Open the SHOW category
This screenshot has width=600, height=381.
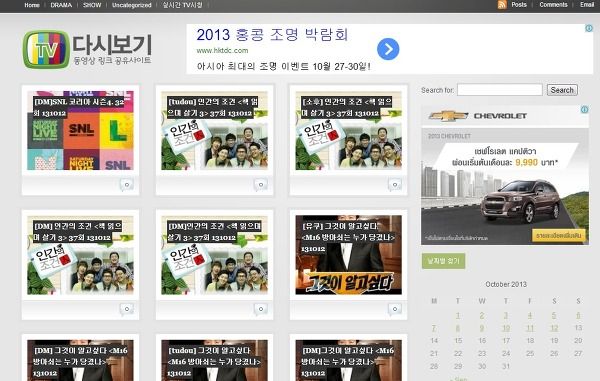[92, 5]
